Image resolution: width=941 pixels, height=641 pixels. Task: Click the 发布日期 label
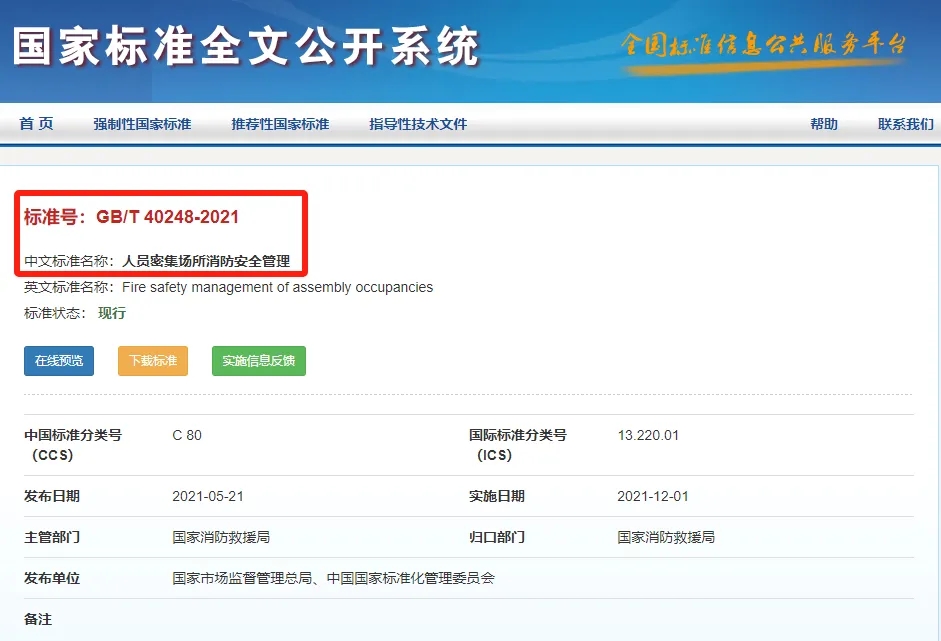[52, 496]
